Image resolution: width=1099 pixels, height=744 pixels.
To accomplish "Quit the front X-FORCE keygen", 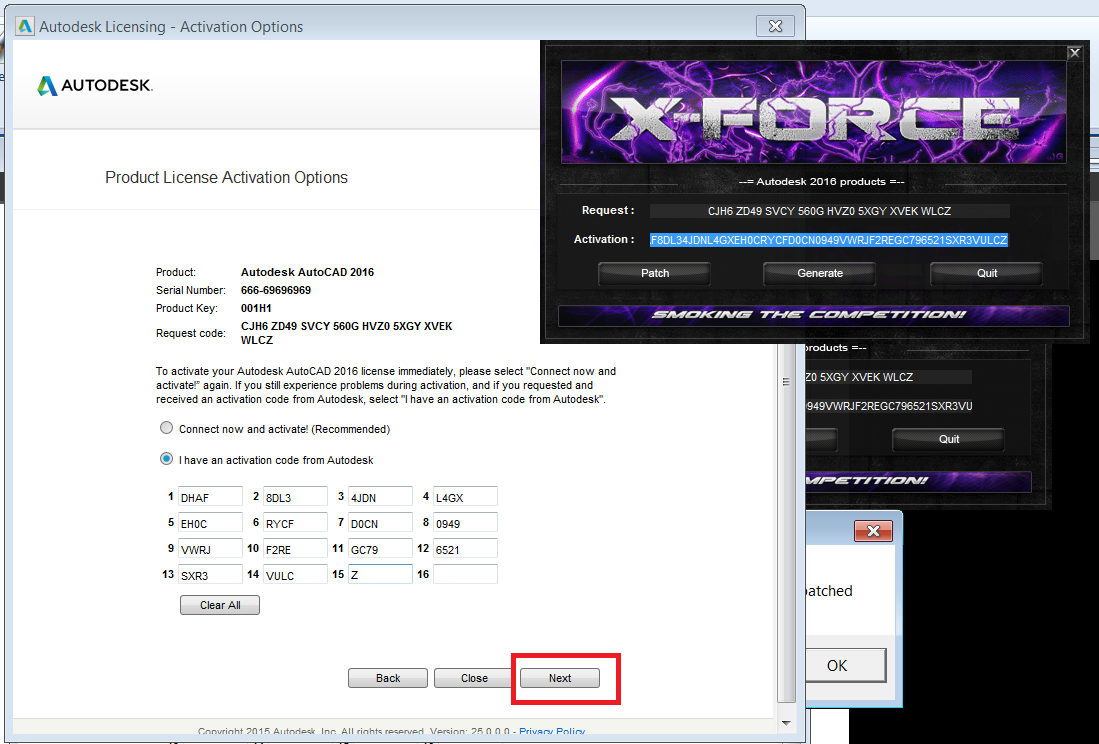I will (x=985, y=272).
